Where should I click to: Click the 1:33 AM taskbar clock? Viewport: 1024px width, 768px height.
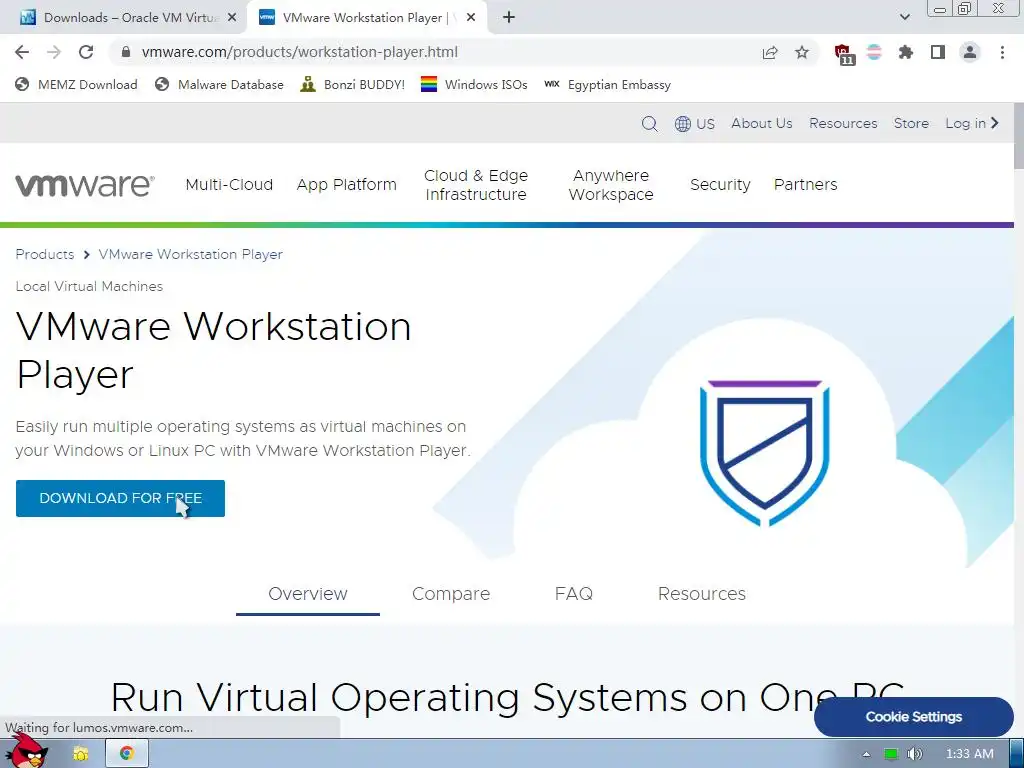pyautogui.click(x=970, y=754)
